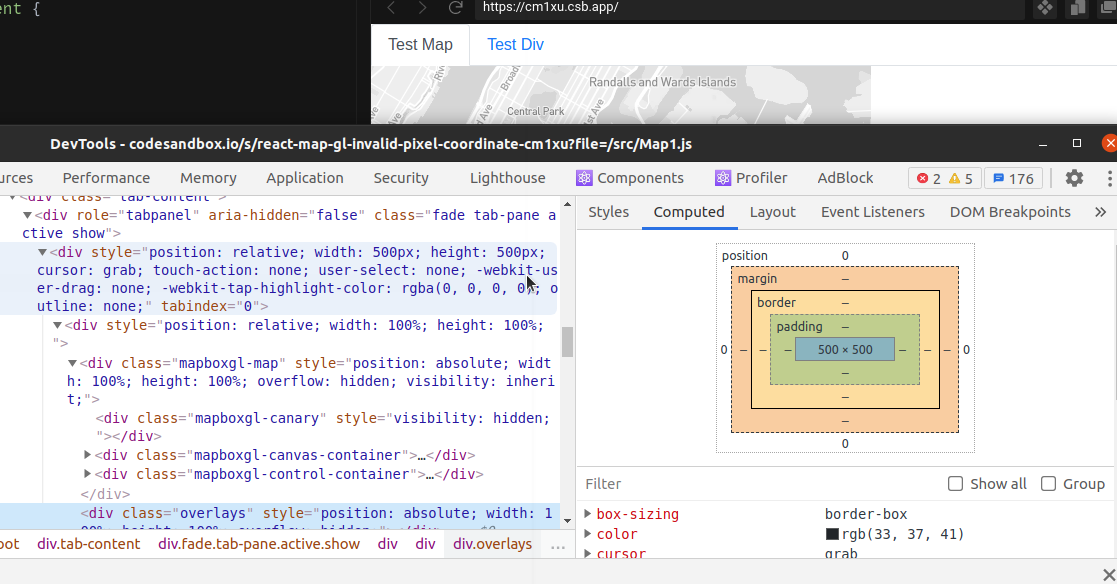1117x584 pixels.
Task: Open DevTools settings gear
Action: pyautogui.click(x=1074, y=177)
